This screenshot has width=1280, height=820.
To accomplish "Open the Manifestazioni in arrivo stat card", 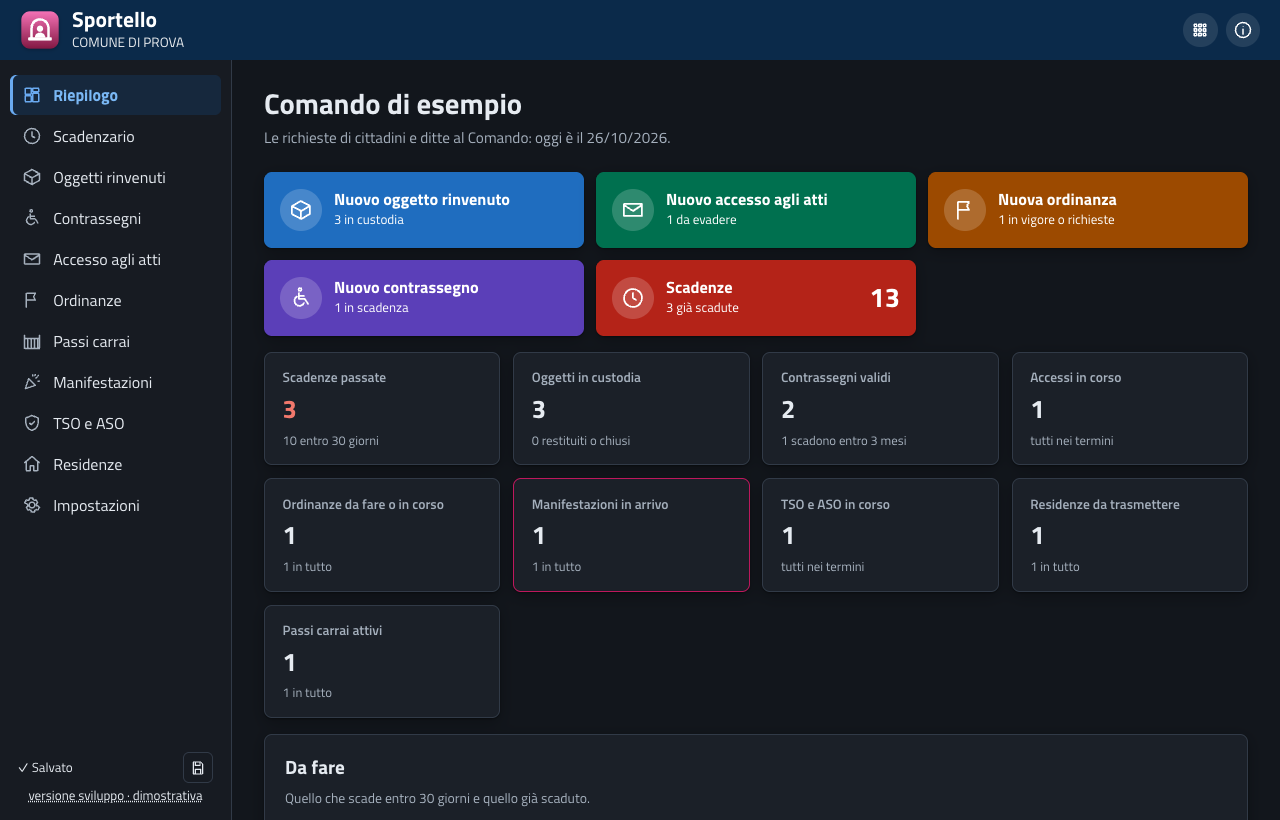I will click(x=631, y=535).
